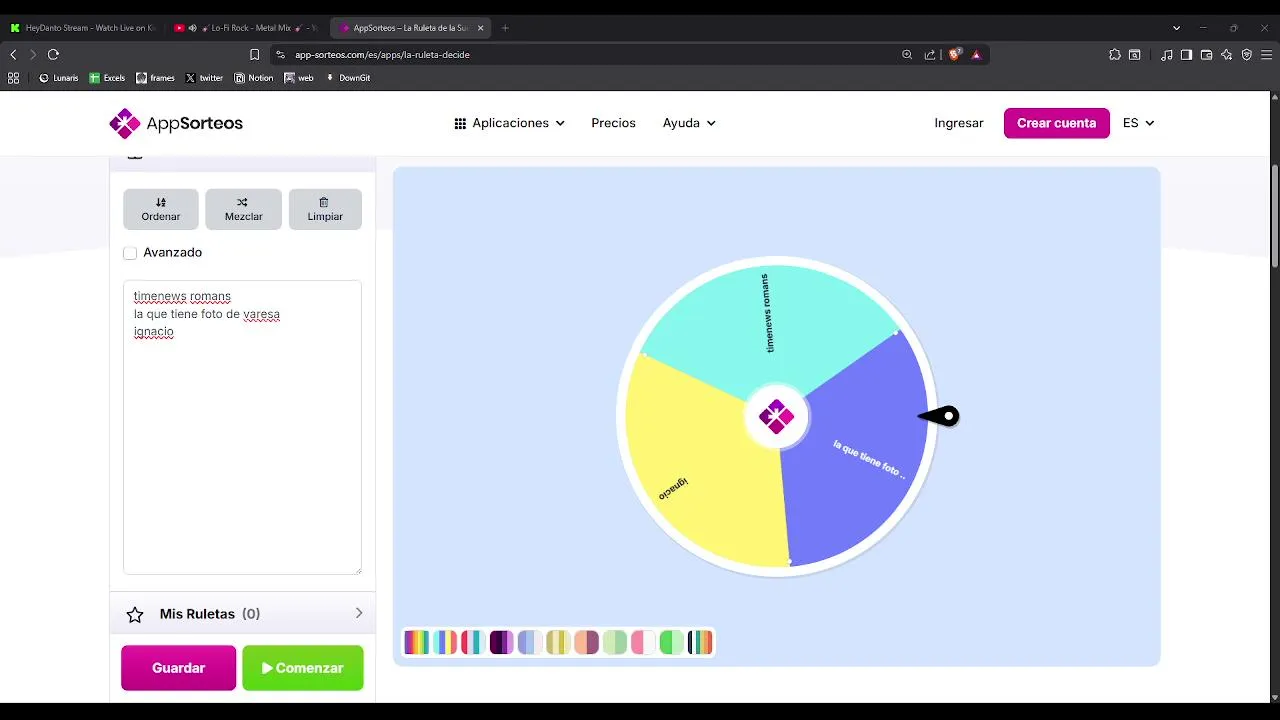Image resolution: width=1280 pixels, height=720 pixels.
Task: Click the star icon beside Mis Ruletas
Action: (135, 615)
